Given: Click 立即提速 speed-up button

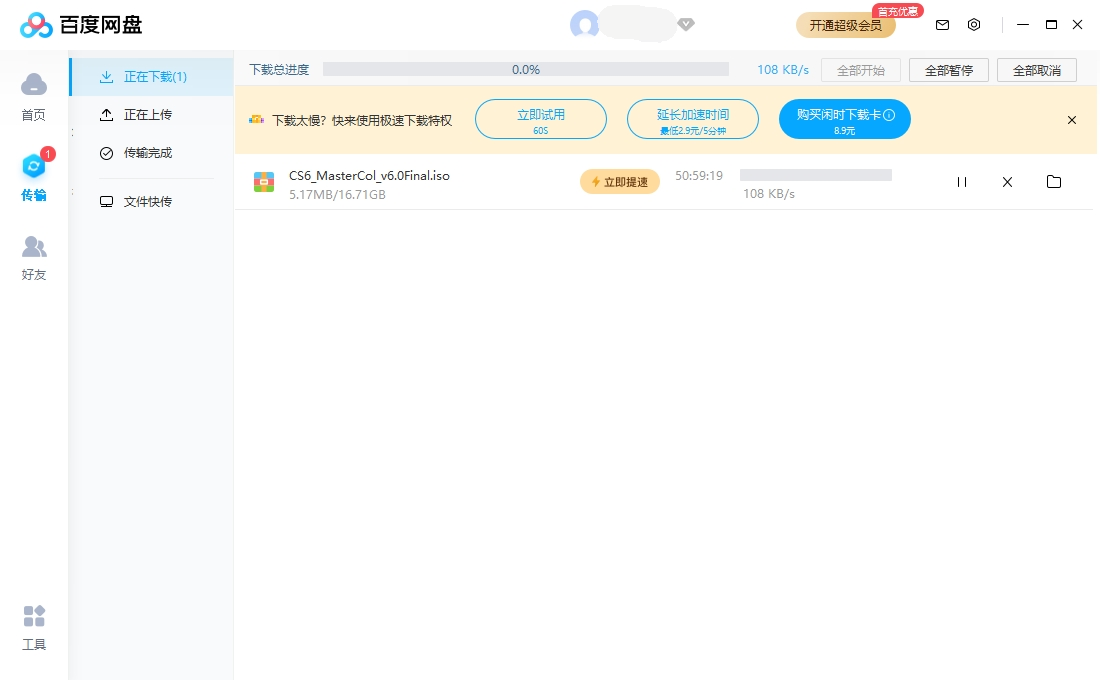Looking at the screenshot, I should (619, 182).
